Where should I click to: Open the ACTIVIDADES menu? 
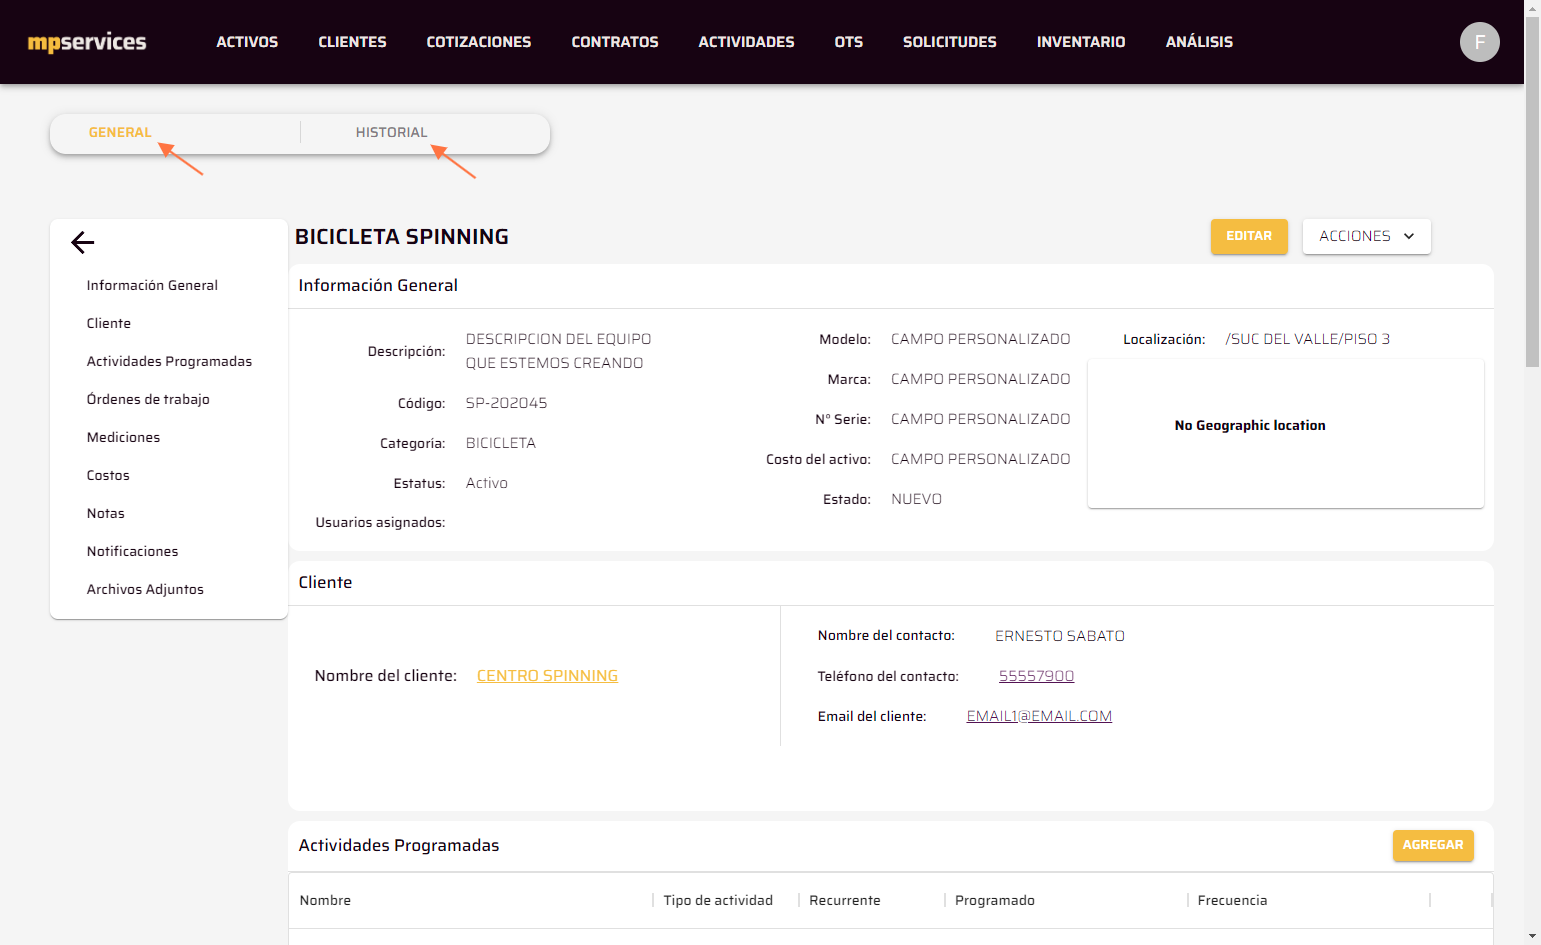(746, 42)
